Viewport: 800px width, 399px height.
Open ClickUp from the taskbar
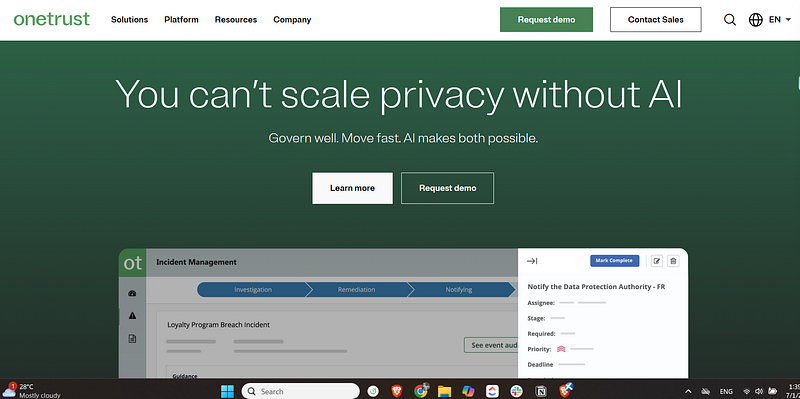coord(492,391)
